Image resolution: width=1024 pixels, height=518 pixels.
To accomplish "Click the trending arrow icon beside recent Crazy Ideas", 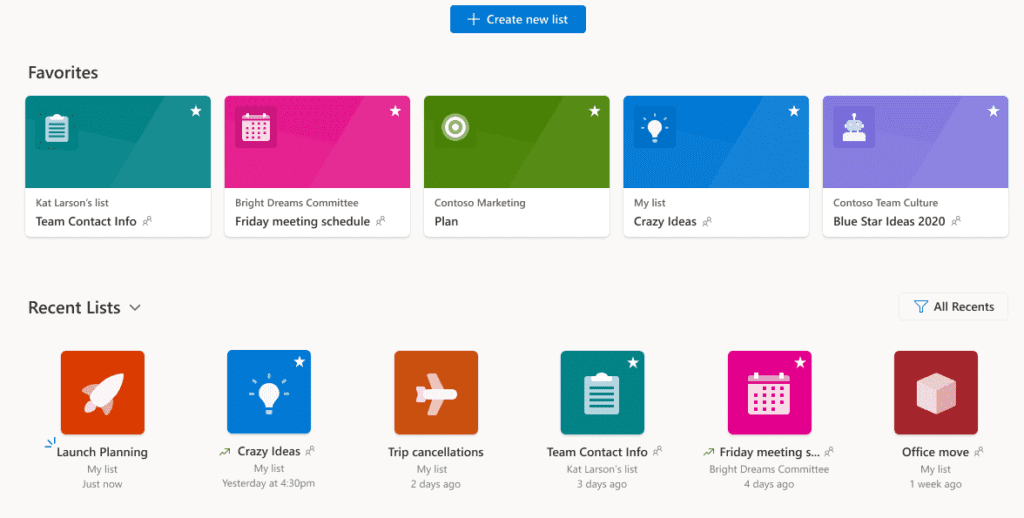I will 225,451.
